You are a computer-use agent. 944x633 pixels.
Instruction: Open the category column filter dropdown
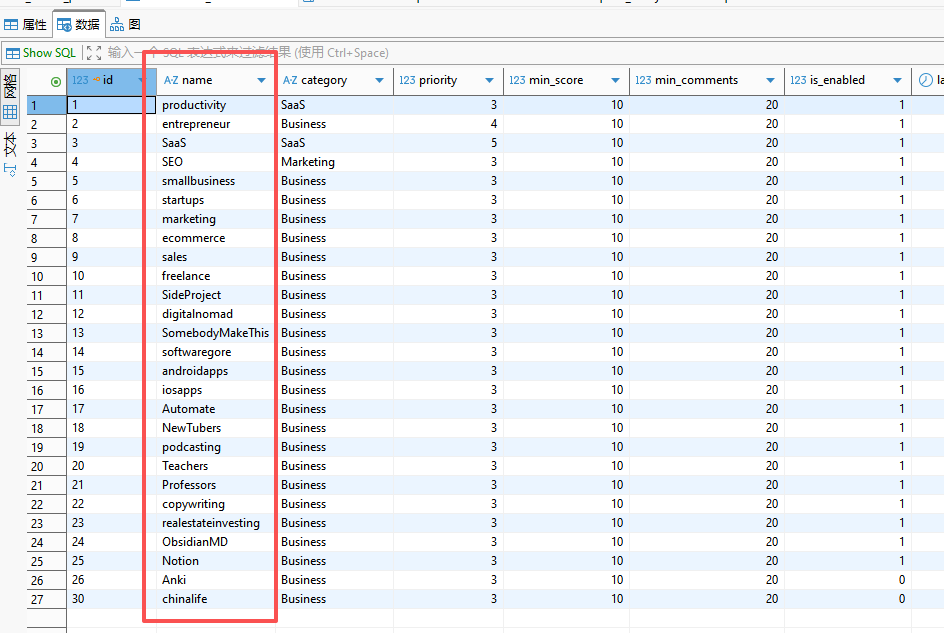pyautogui.click(x=380, y=81)
